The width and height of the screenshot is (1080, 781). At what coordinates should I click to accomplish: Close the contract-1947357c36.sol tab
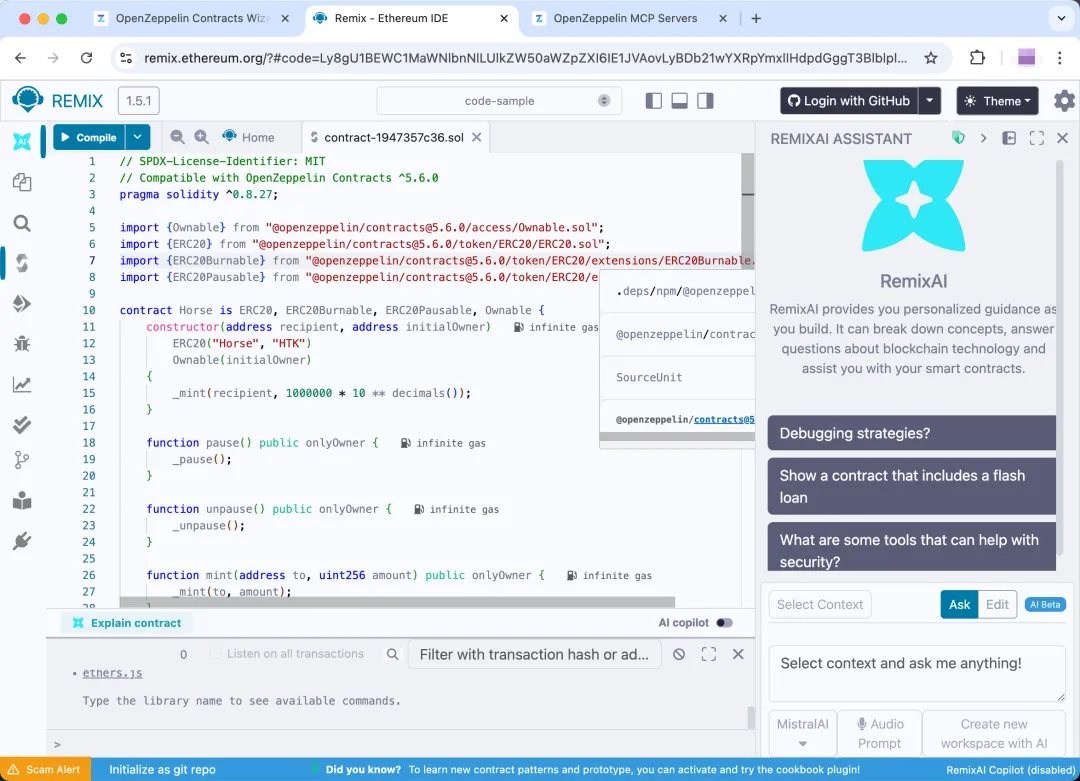tap(477, 137)
